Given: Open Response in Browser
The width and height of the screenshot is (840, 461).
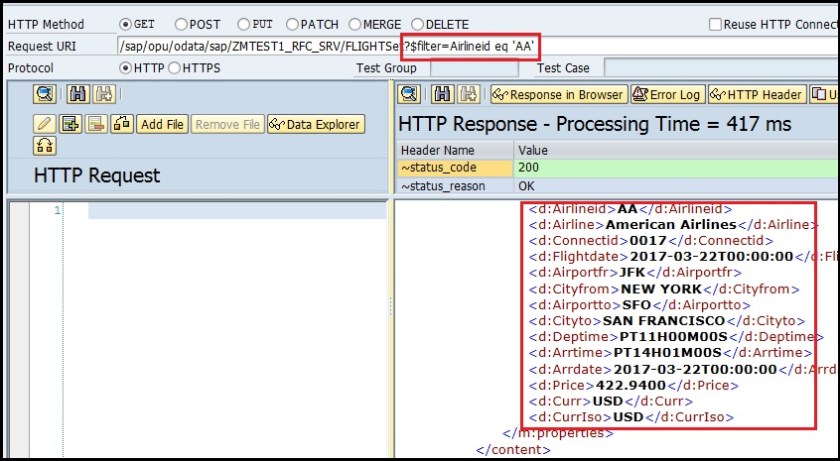Looking at the screenshot, I should (x=559, y=94).
